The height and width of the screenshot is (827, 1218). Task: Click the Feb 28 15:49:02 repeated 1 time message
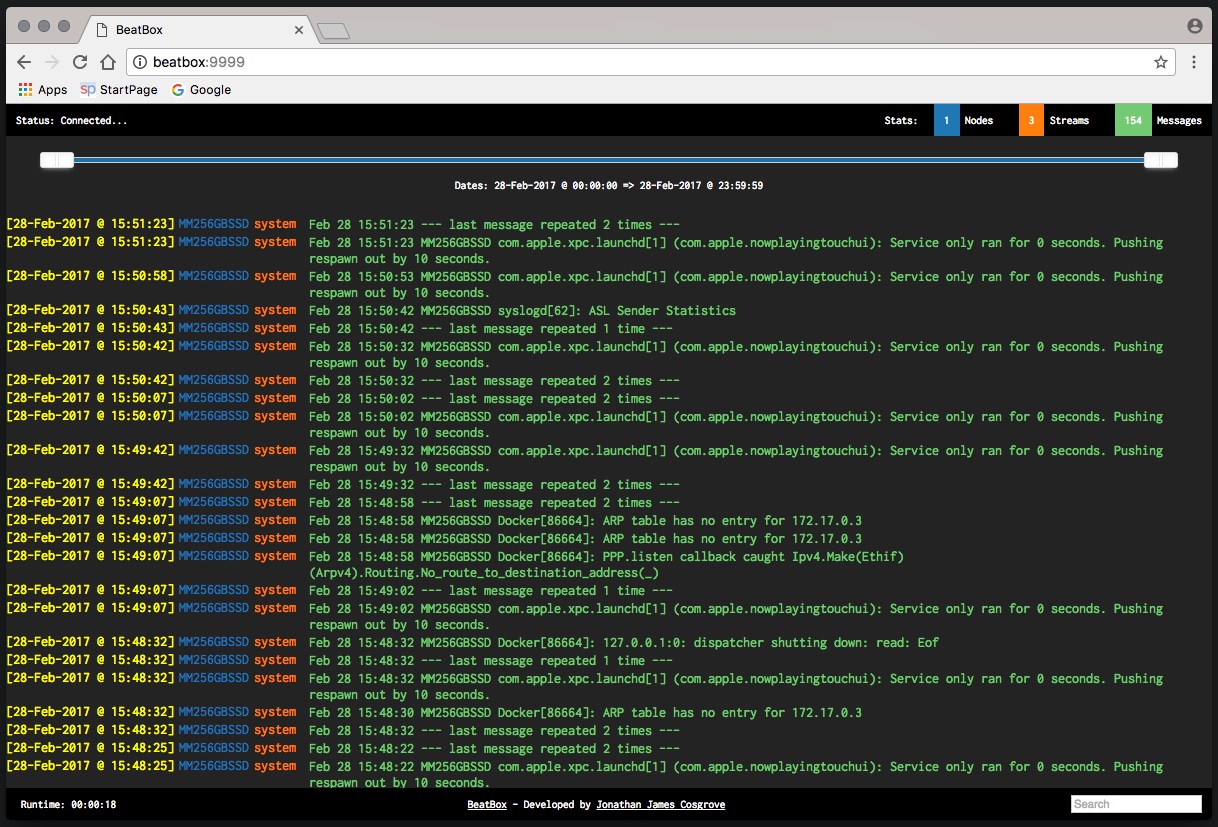(x=491, y=591)
